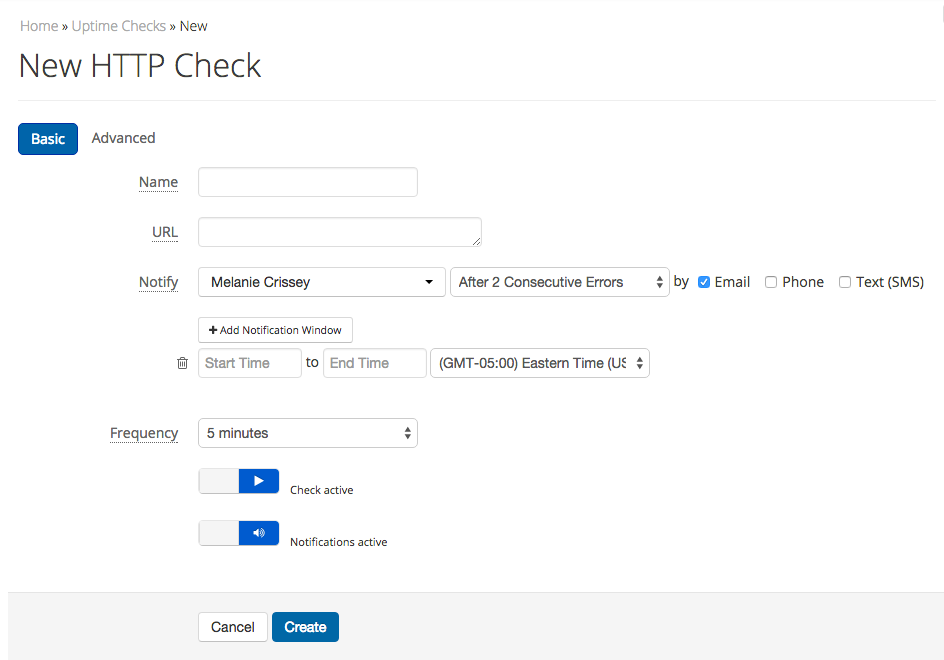The width and height of the screenshot is (944, 660).
Task: Go to Uptime Checks breadcrumb link
Action: (119, 26)
